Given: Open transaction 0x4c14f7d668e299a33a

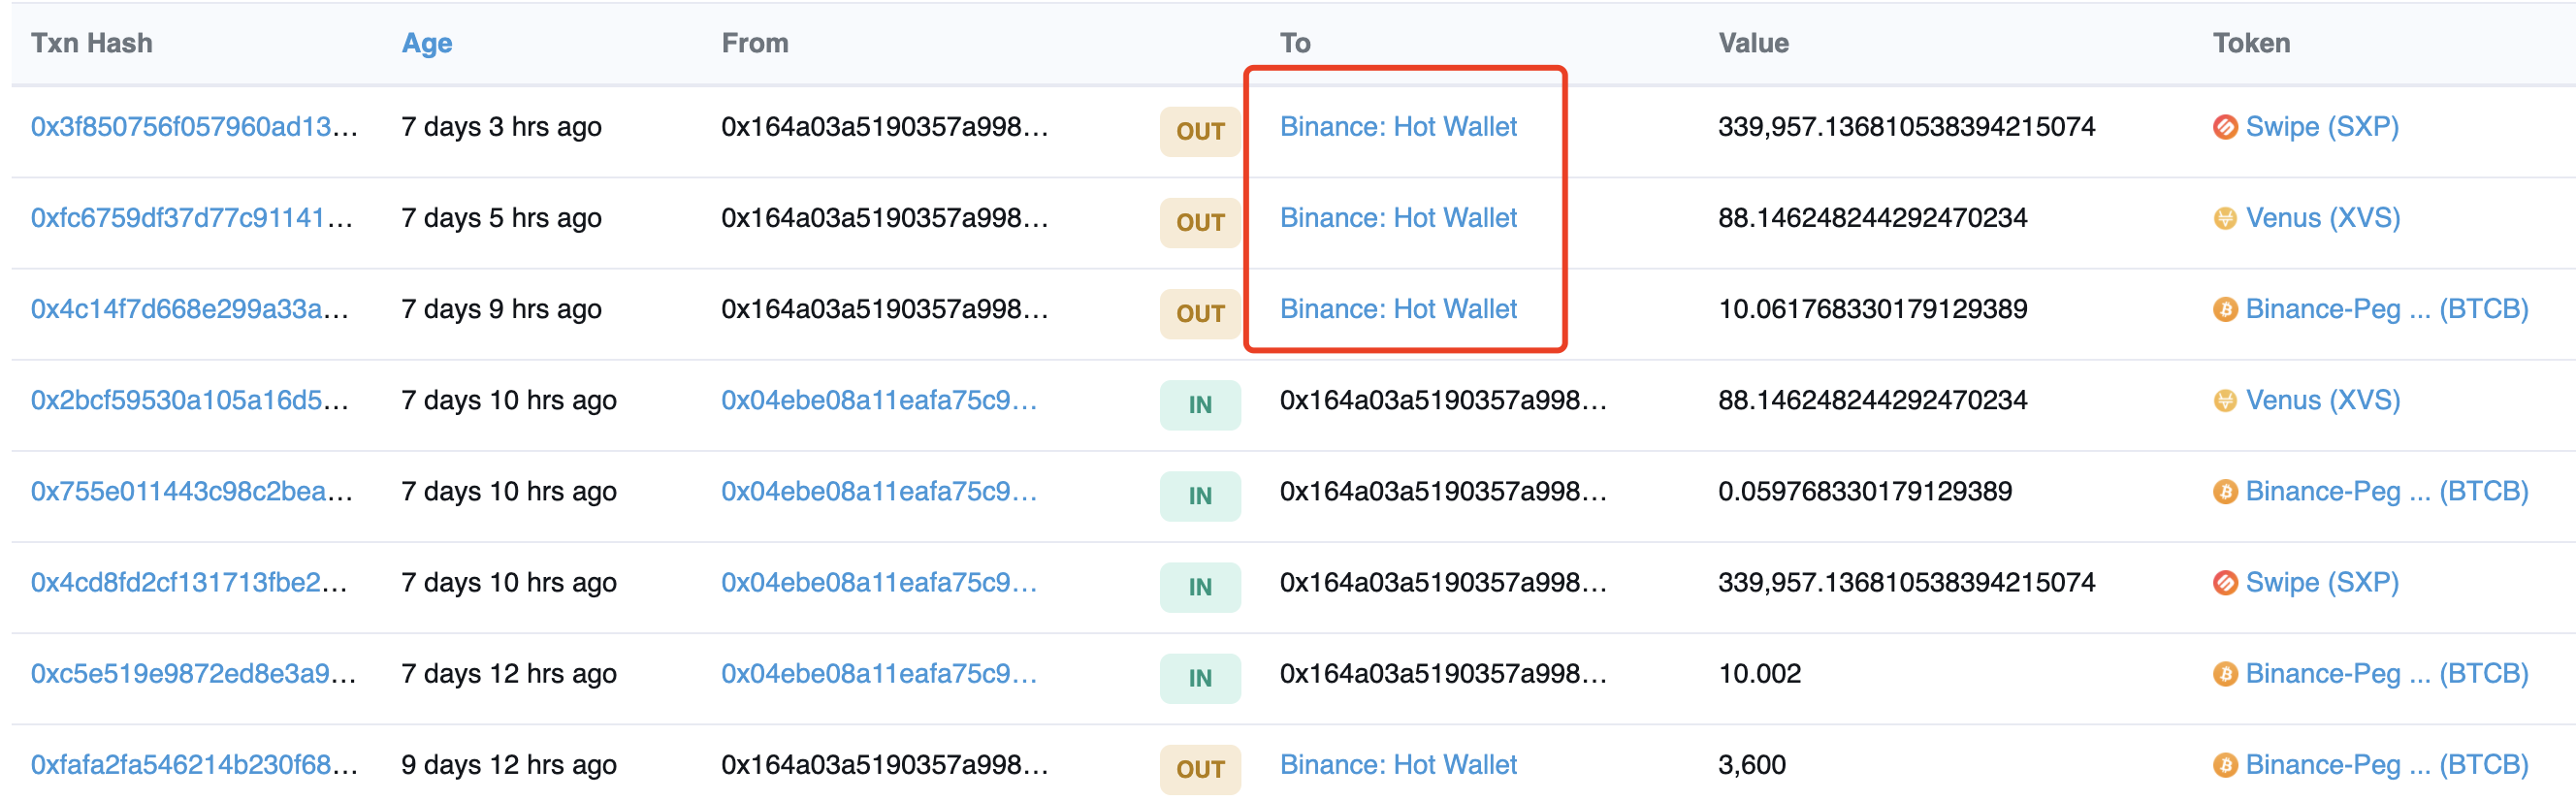Looking at the screenshot, I should (190, 309).
